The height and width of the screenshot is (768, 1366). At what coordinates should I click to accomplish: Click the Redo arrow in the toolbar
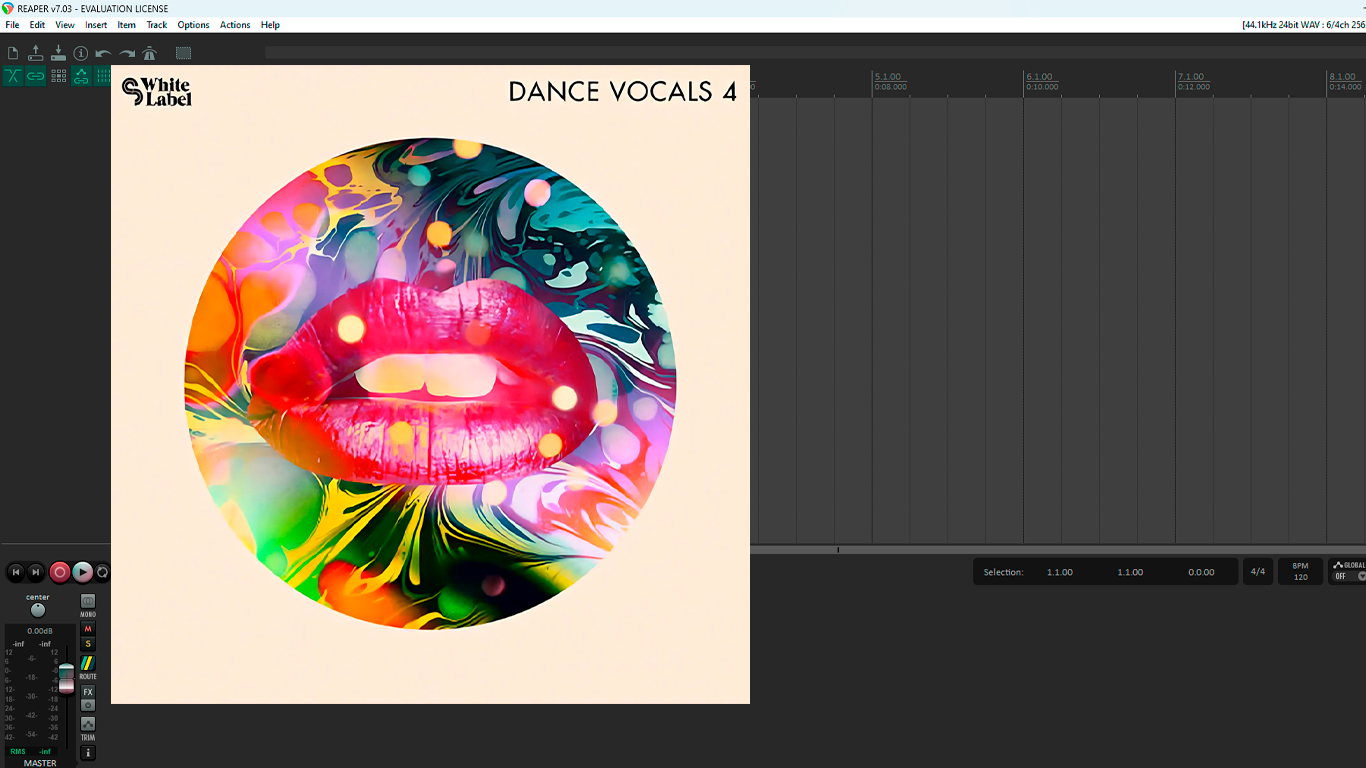[x=127, y=53]
